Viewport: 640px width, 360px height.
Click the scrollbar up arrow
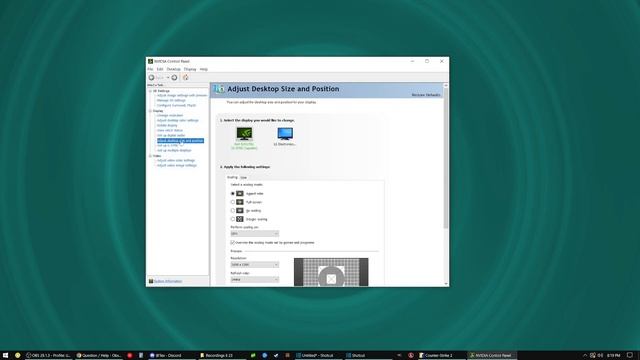tap(446, 85)
